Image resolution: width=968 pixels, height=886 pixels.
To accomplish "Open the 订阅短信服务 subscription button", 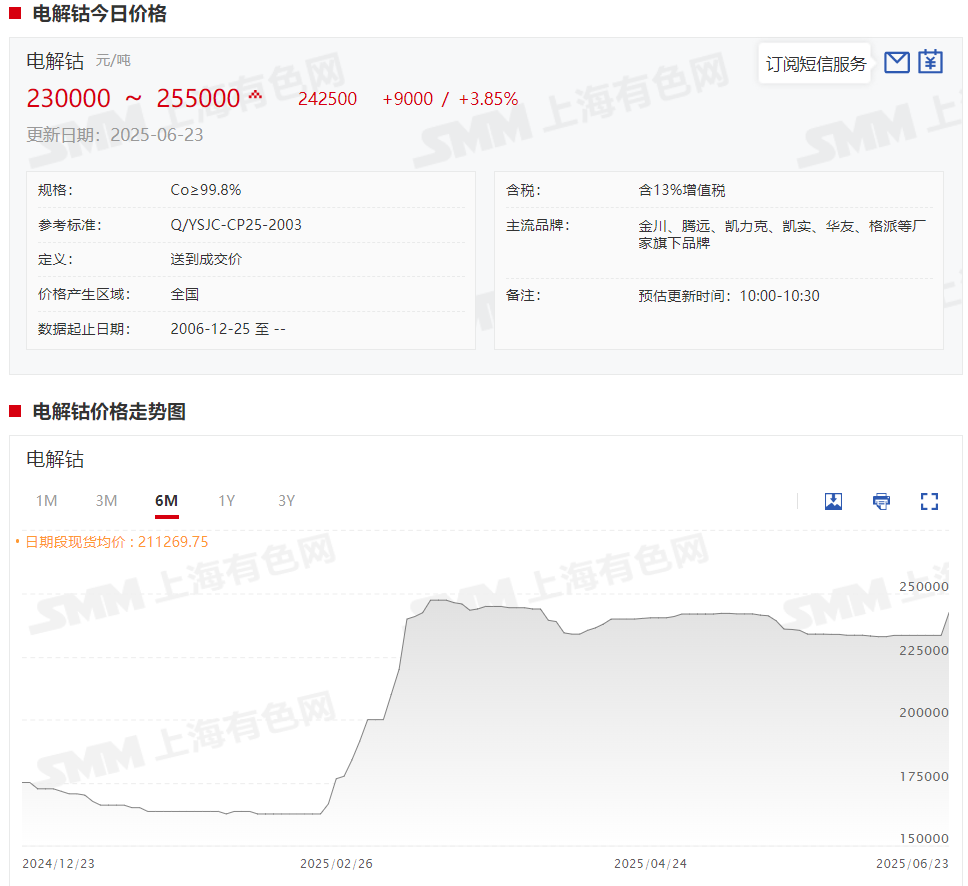I will [816, 64].
